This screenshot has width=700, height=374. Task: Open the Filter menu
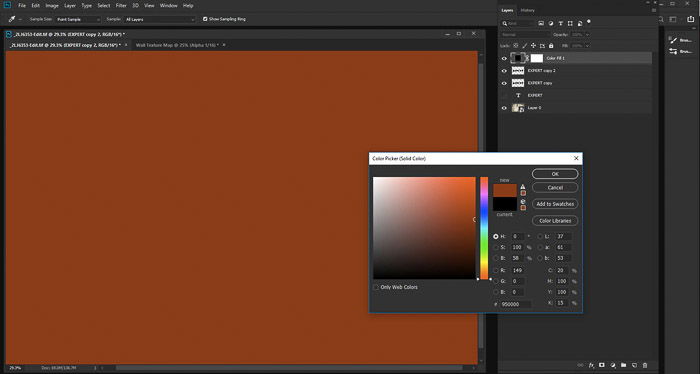(121, 6)
